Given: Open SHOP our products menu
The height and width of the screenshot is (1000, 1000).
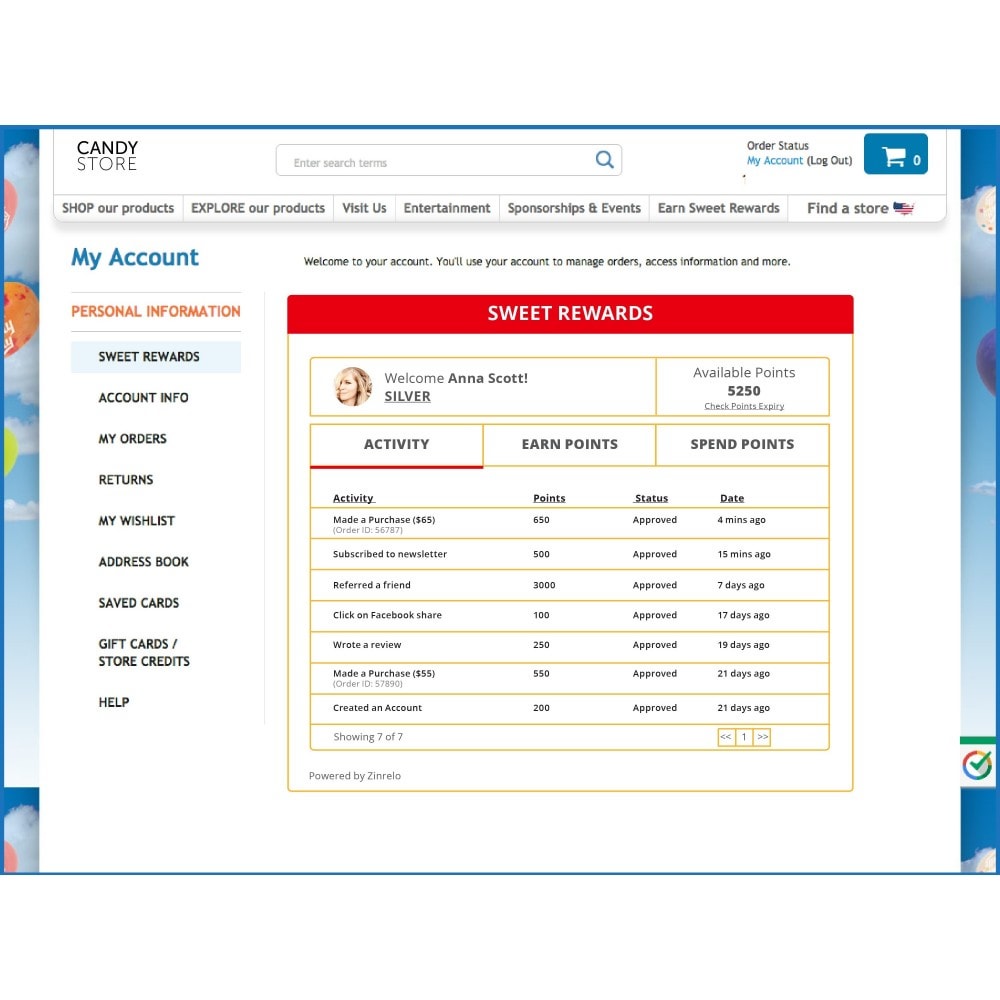Looking at the screenshot, I should pyautogui.click(x=118, y=208).
